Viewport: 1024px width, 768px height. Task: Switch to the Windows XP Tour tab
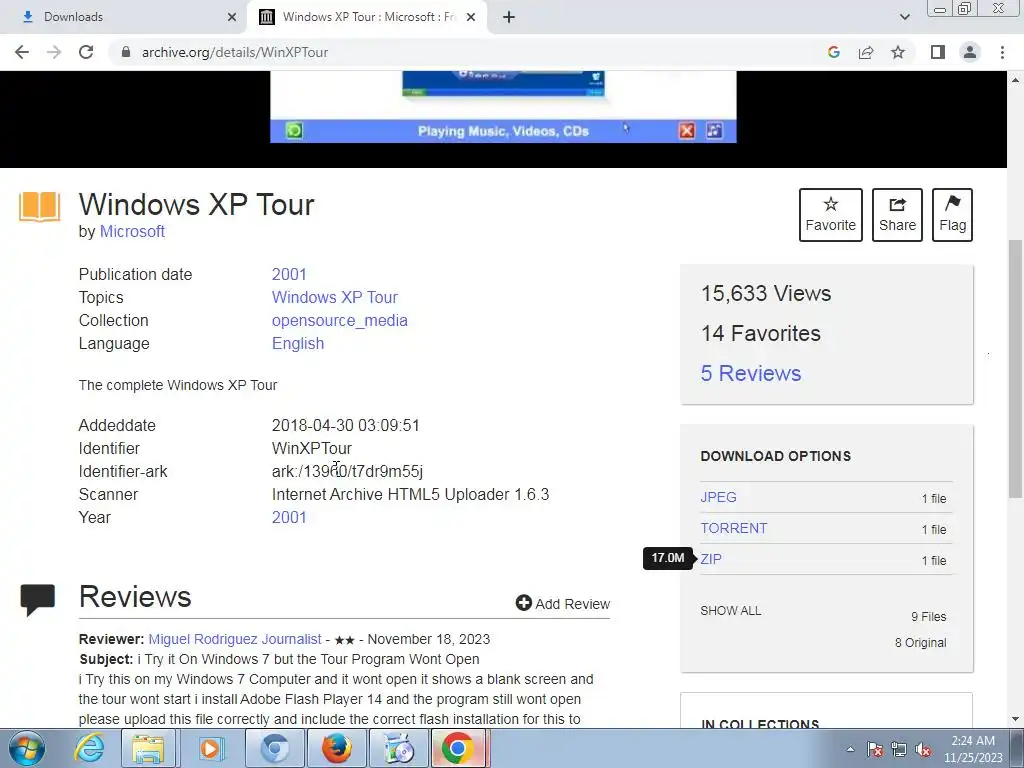click(368, 17)
